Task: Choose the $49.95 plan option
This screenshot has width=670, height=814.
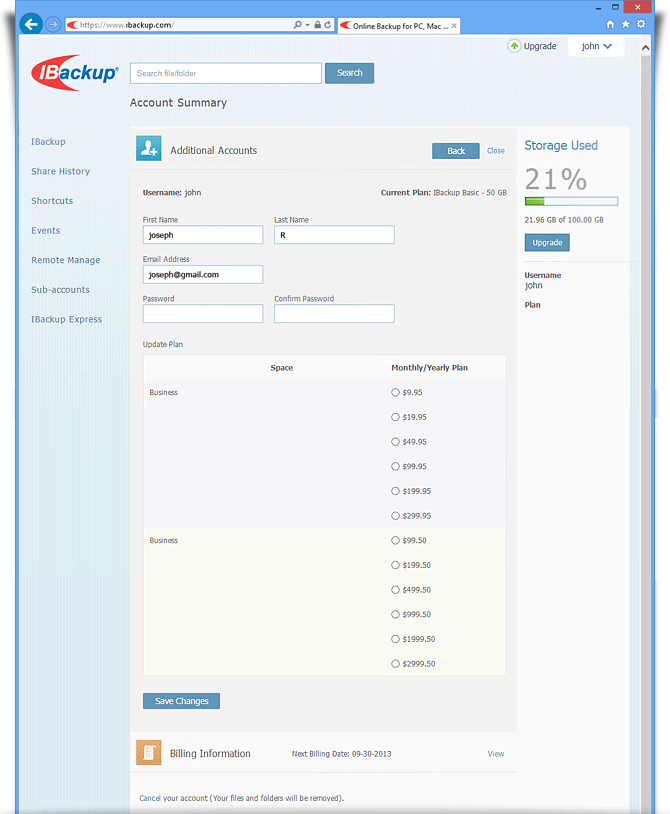Action: [x=395, y=442]
